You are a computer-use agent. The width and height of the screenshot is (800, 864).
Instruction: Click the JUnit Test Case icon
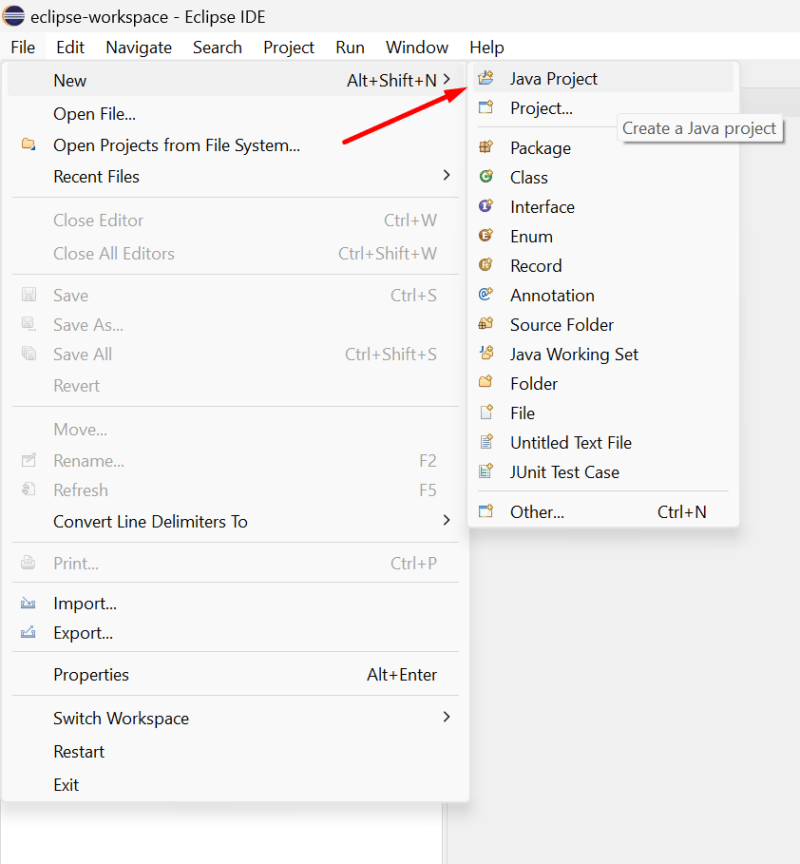pos(486,471)
